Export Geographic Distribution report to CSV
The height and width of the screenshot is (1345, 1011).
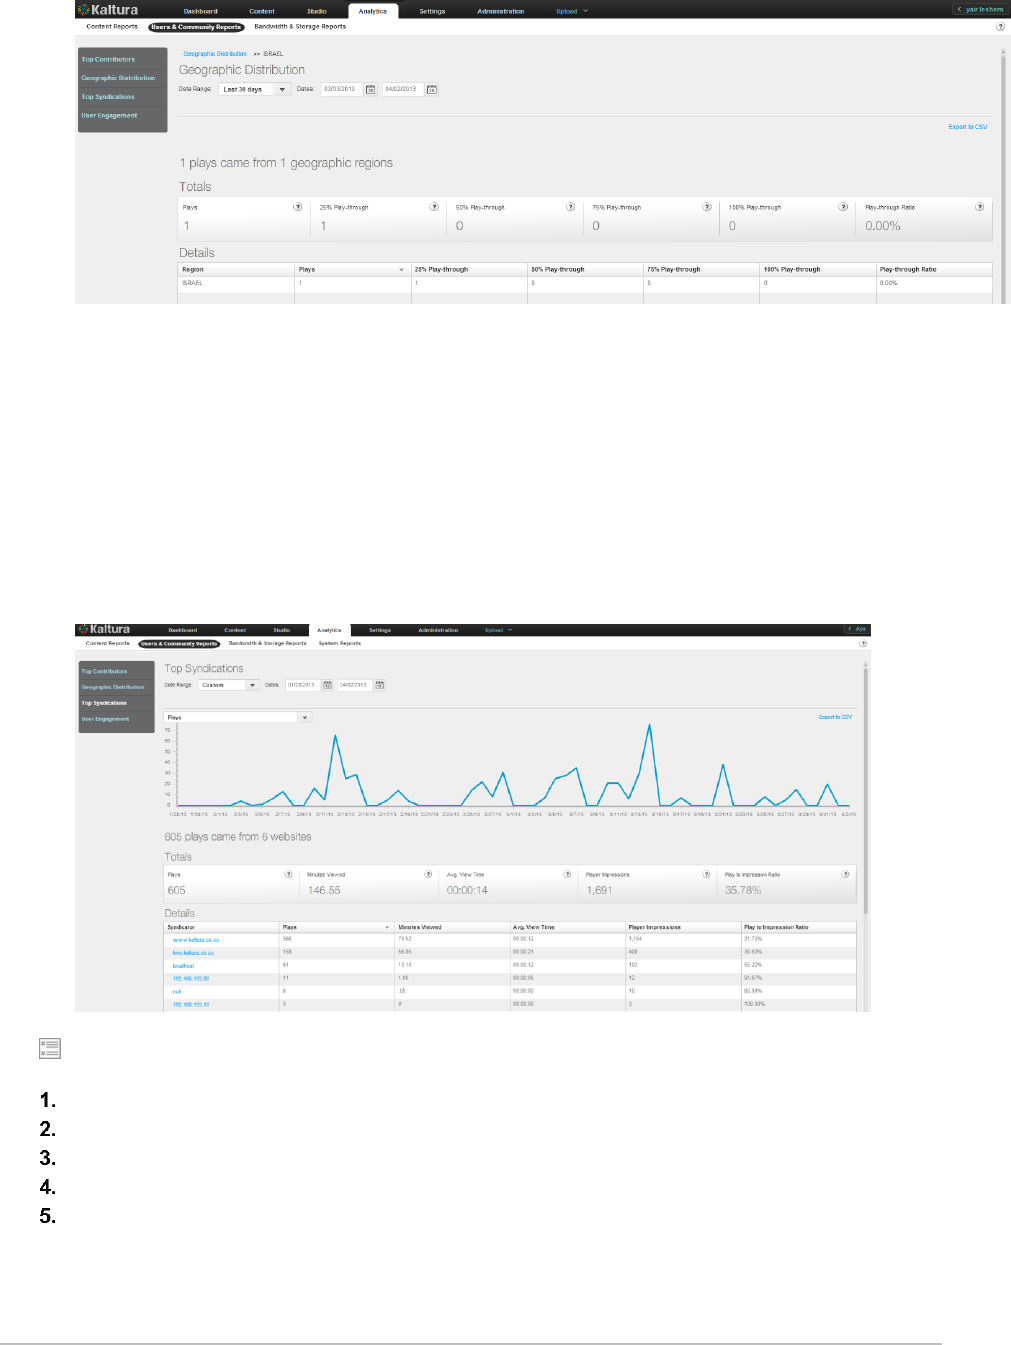968,127
